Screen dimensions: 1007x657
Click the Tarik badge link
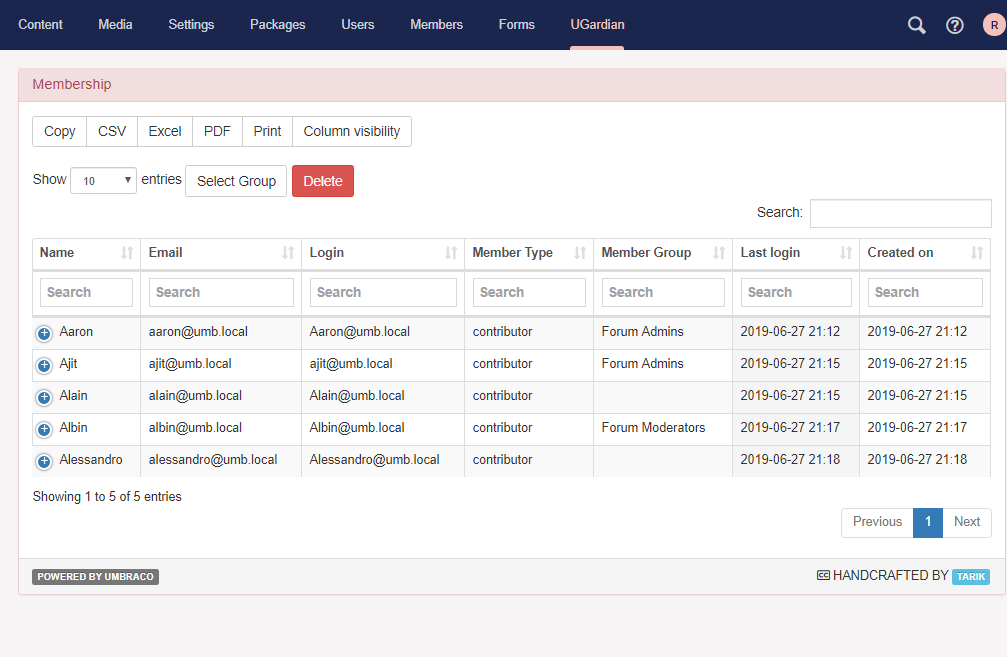pos(971,577)
